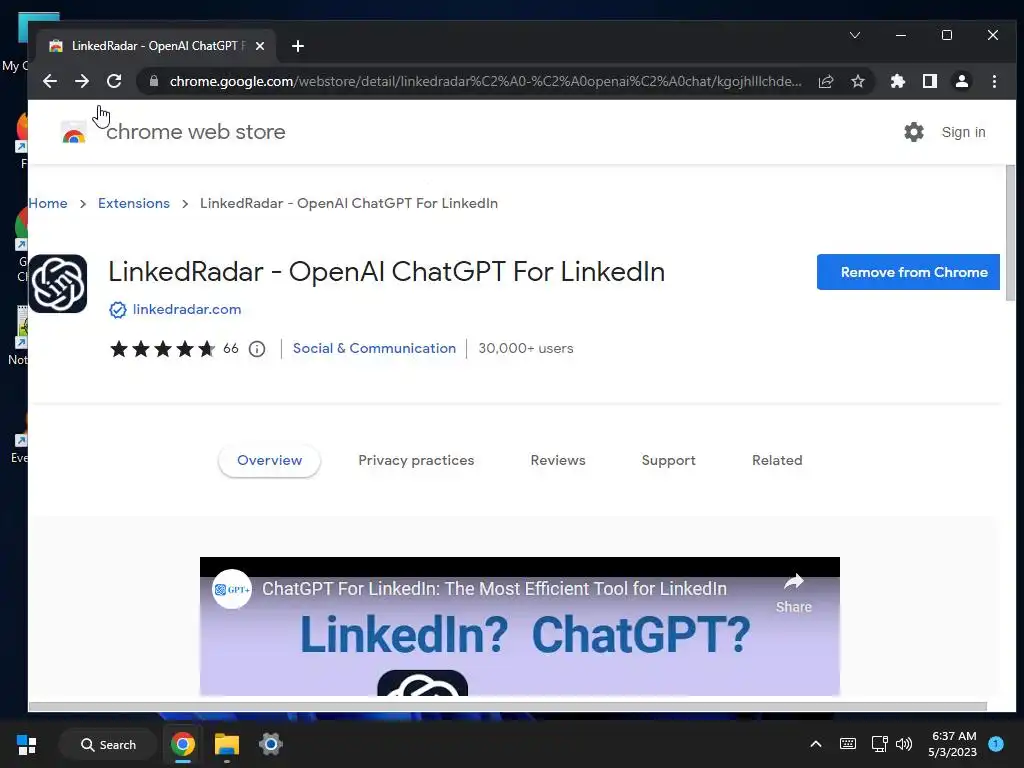This screenshot has height=768, width=1024.
Task: Open notification center badge
Action: click(x=996, y=743)
